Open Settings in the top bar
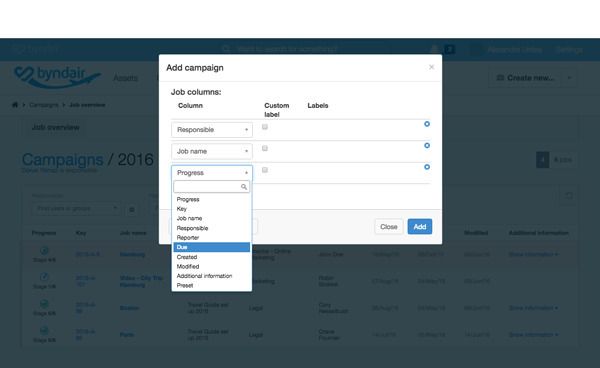Screen dimensions: 600x368 [x=569, y=49]
